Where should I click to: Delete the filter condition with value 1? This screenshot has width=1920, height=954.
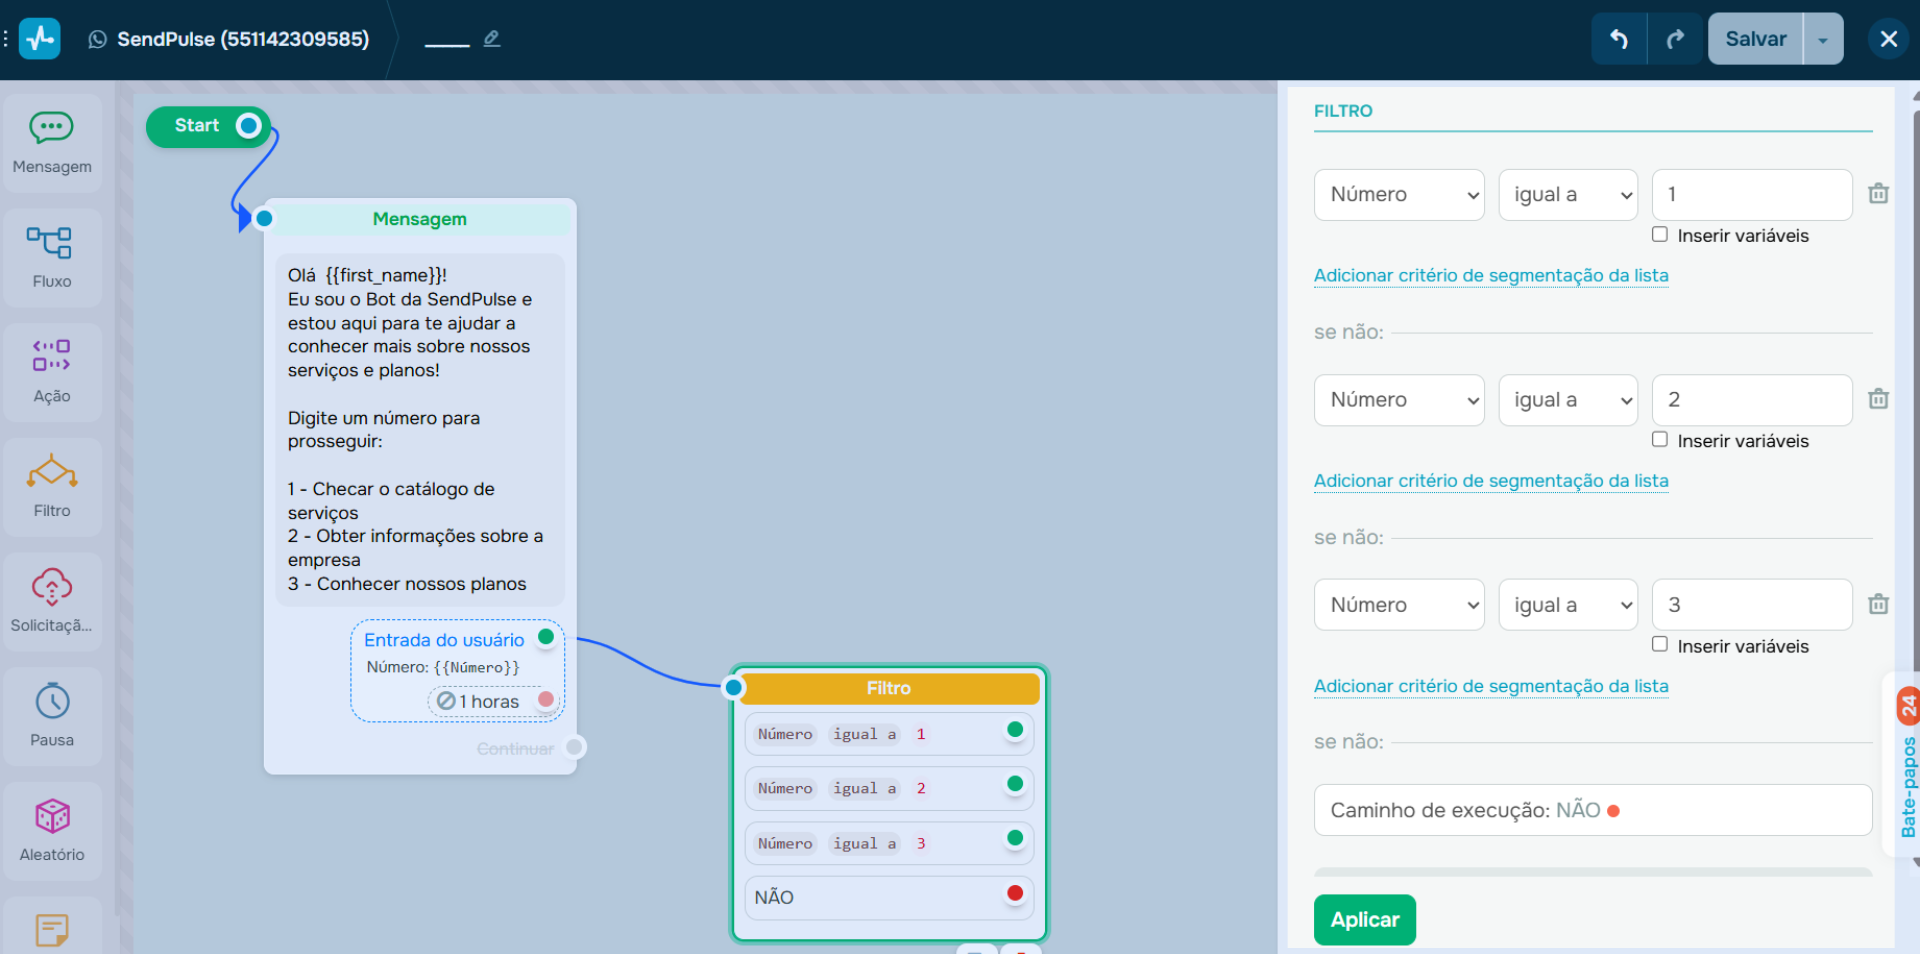point(1878,194)
